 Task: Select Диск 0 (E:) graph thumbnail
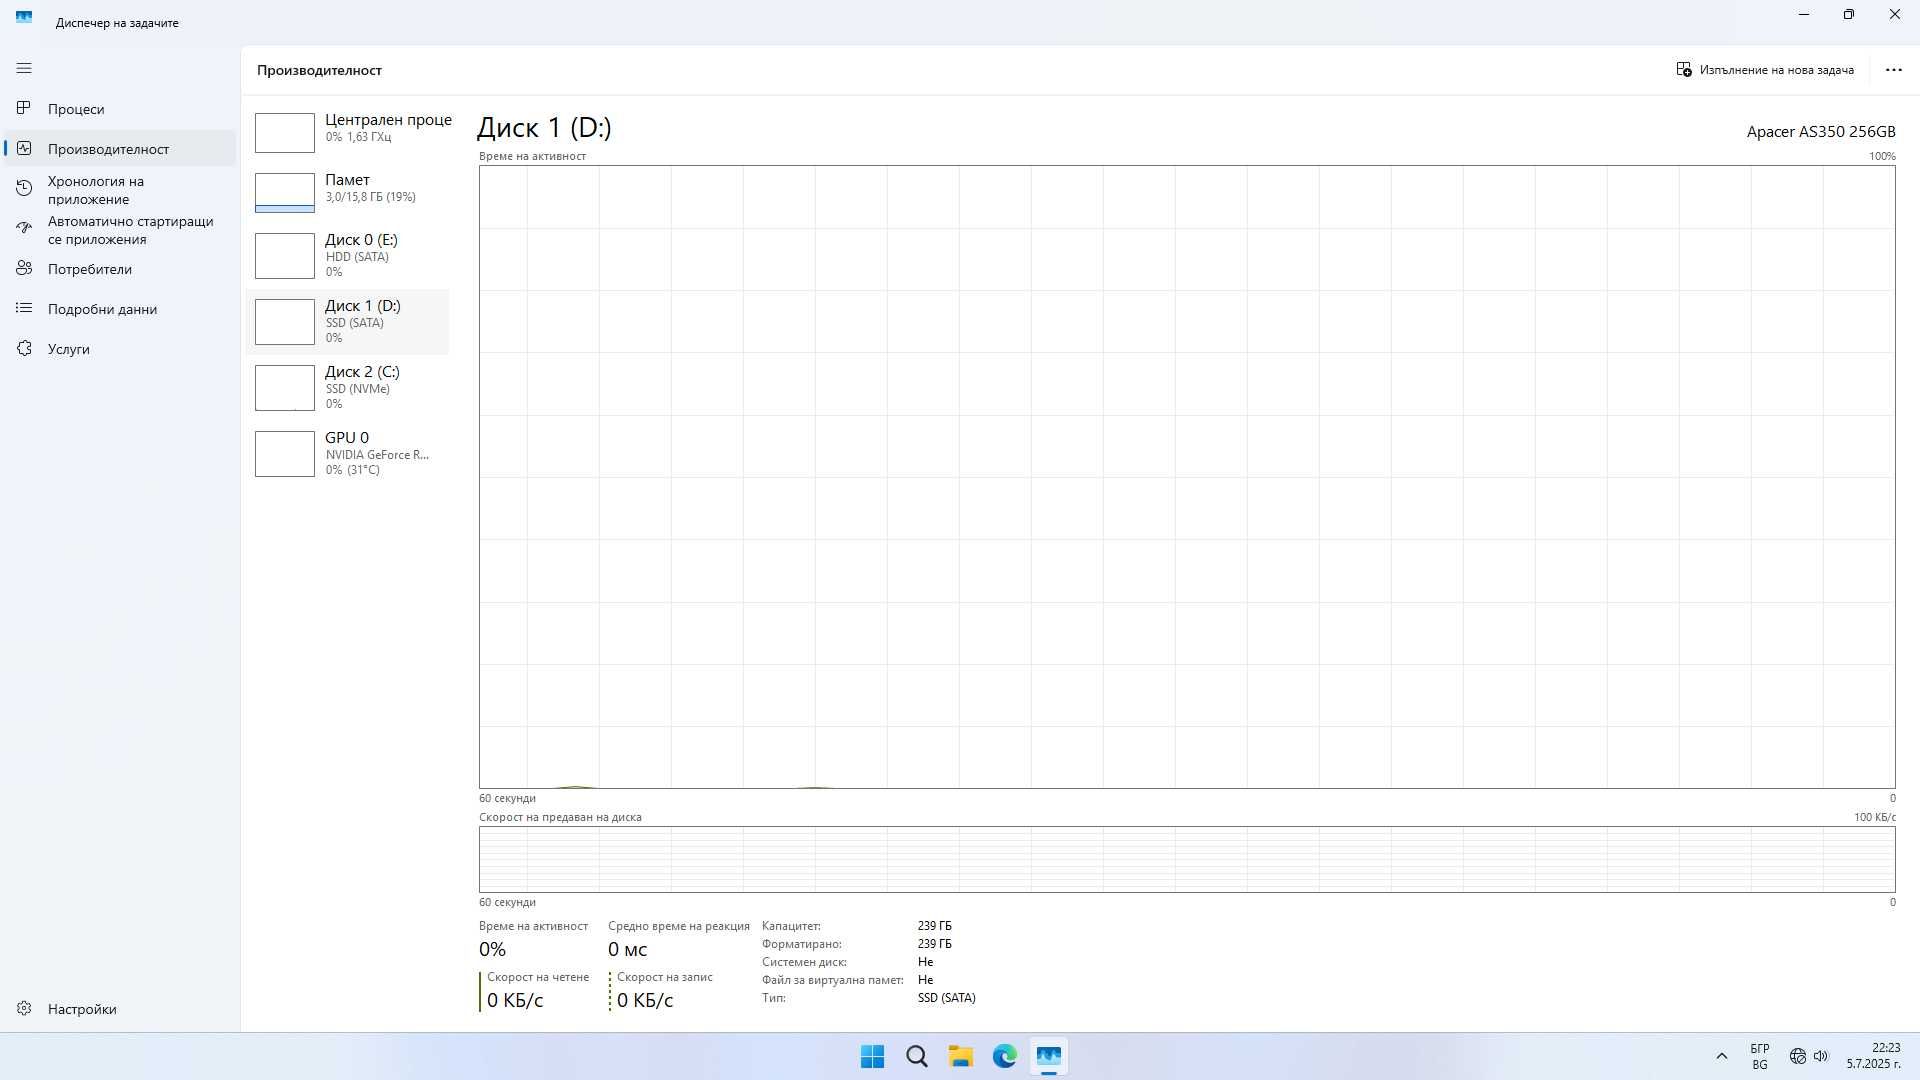tap(285, 255)
